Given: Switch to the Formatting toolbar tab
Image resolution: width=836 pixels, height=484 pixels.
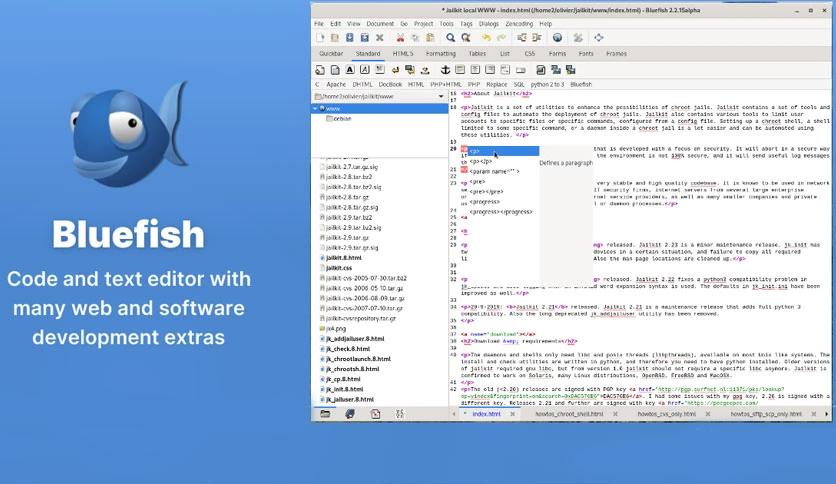Looking at the screenshot, I should [440, 54].
